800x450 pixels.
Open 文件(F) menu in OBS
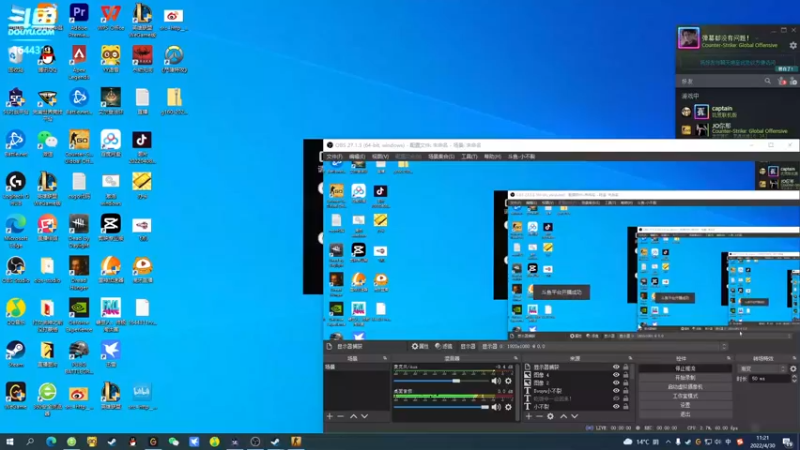[335, 157]
